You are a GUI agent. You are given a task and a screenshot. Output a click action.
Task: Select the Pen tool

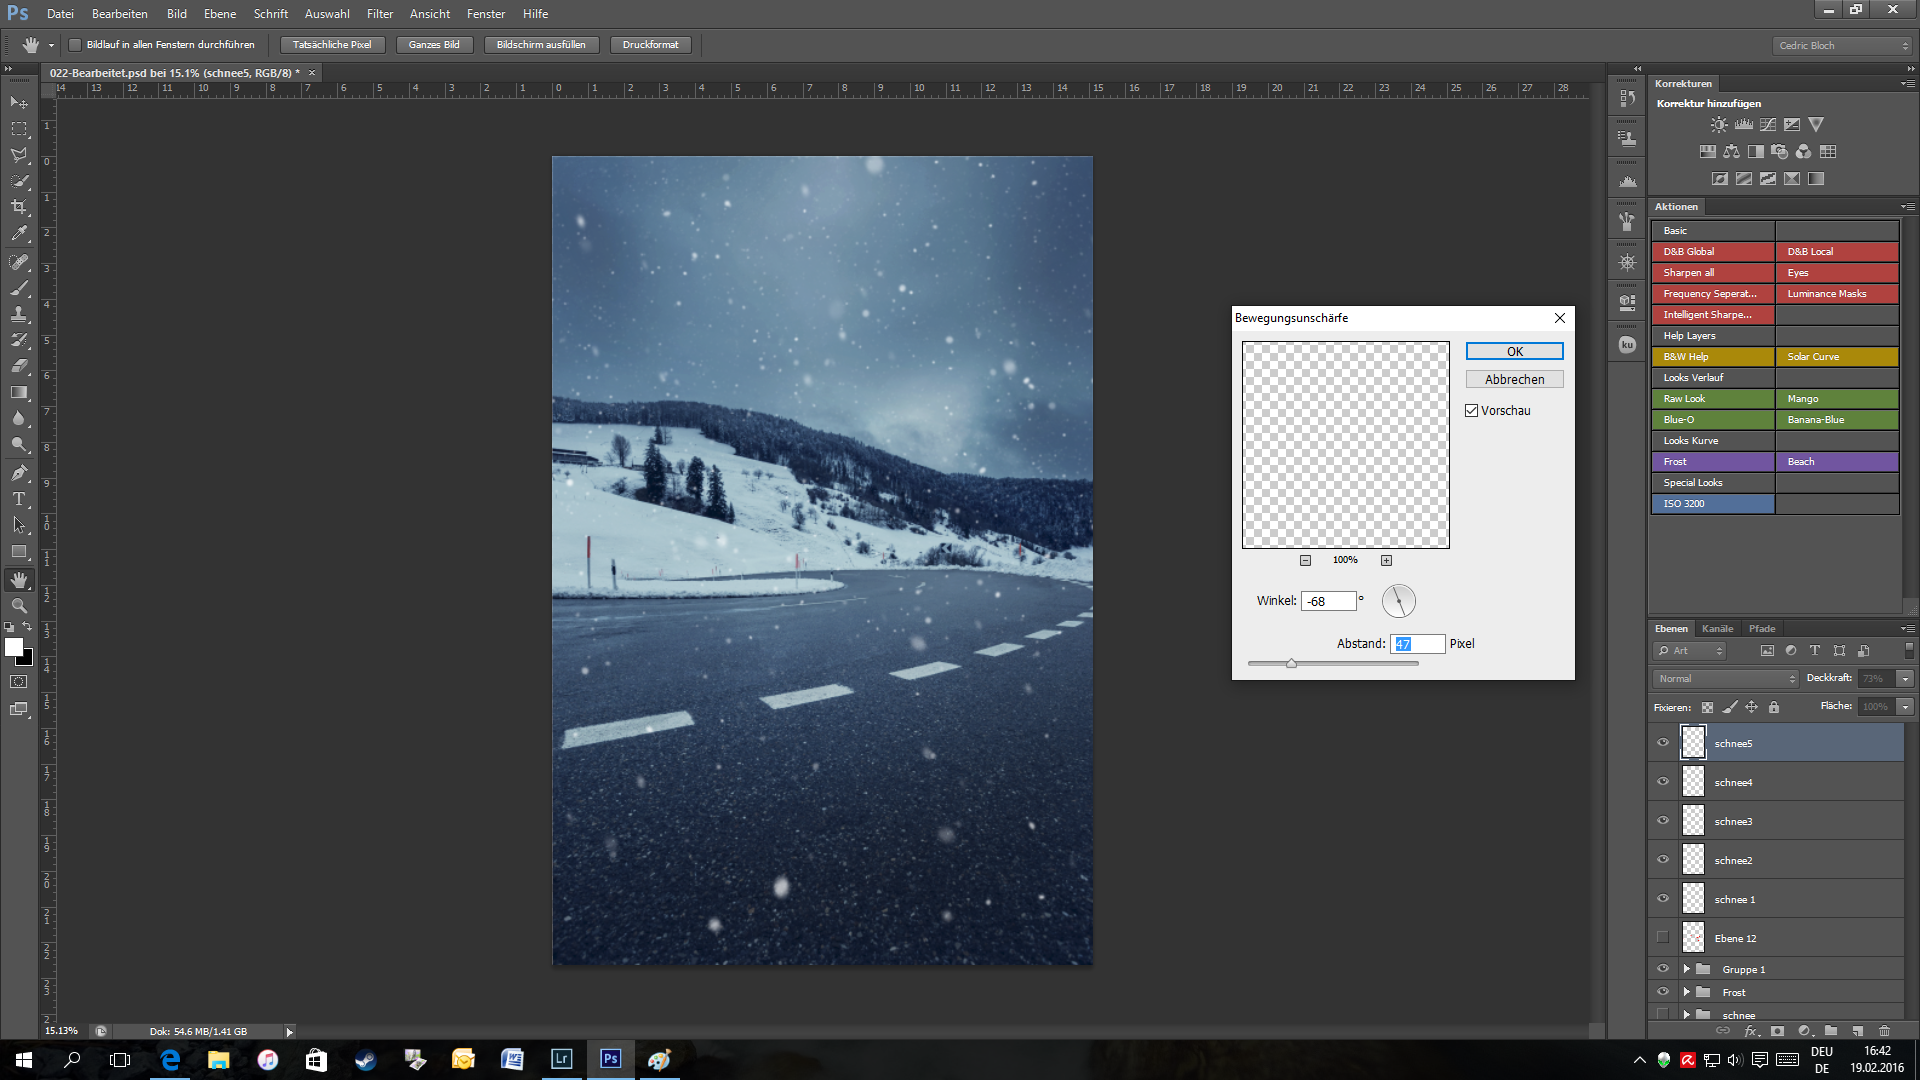click(19, 473)
